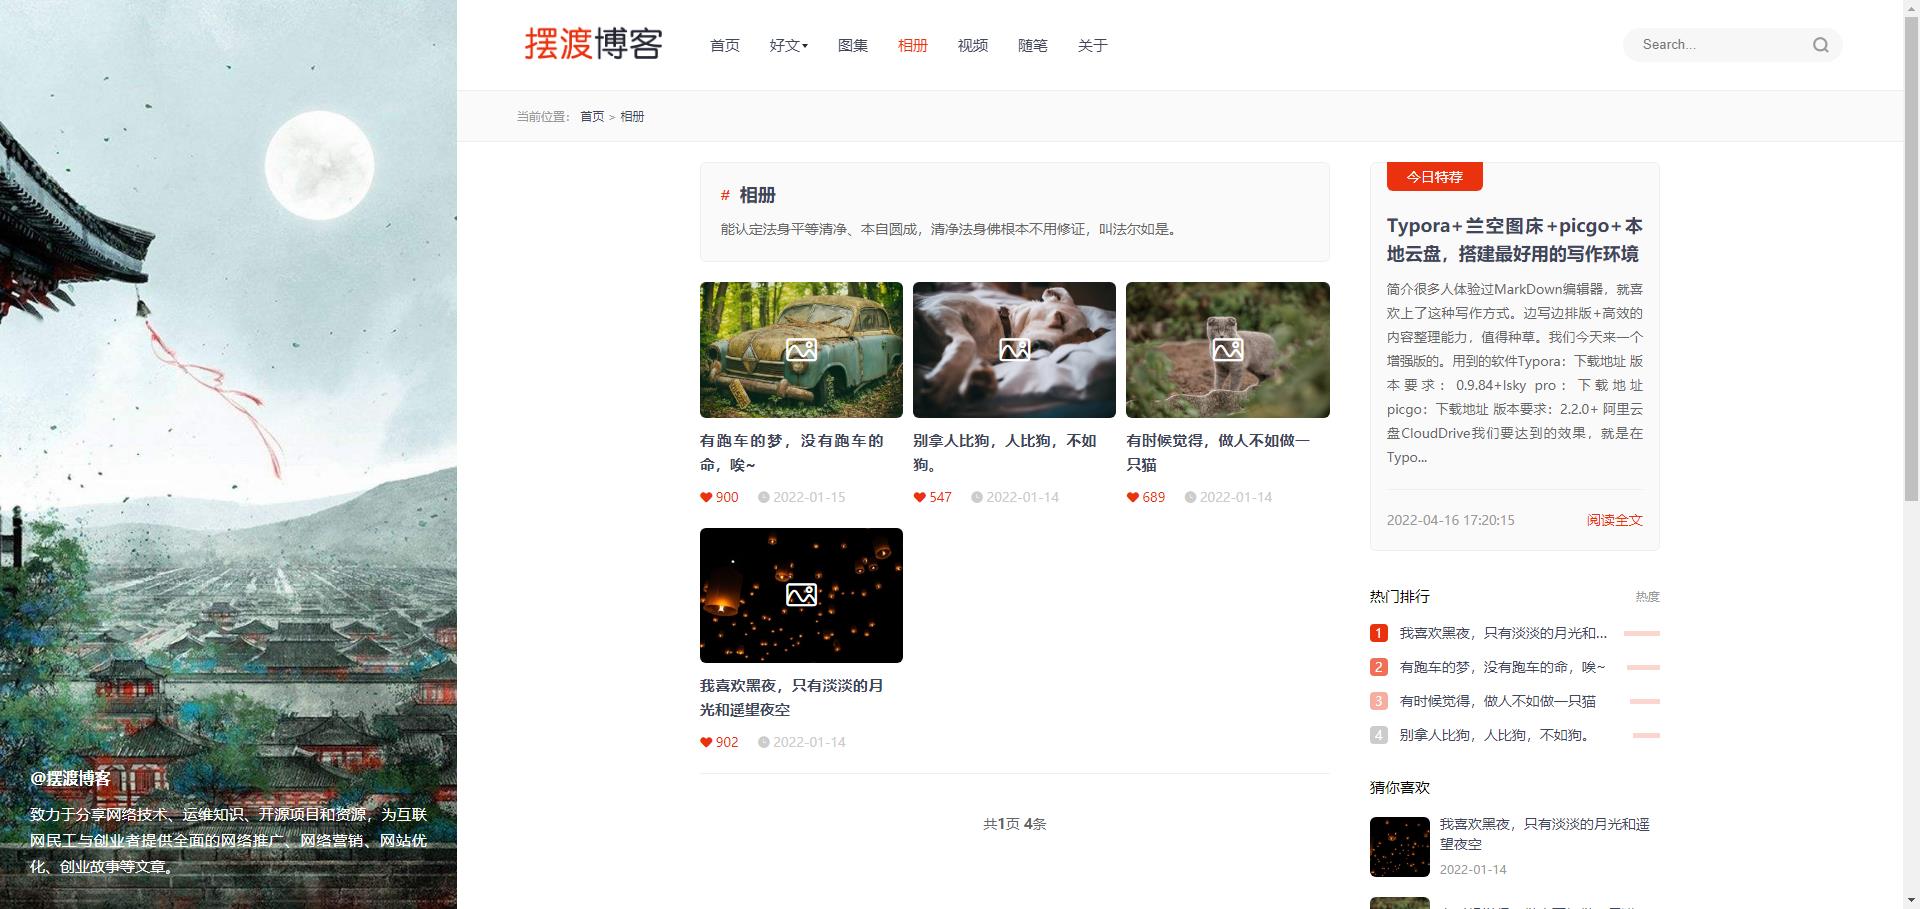Image resolution: width=1920 pixels, height=909 pixels.
Task: Open the 首页 navigation item
Action: pyautogui.click(x=724, y=45)
